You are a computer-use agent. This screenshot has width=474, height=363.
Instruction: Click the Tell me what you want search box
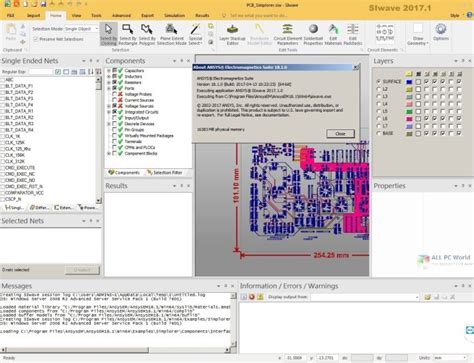pyautogui.click(x=258, y=15)
